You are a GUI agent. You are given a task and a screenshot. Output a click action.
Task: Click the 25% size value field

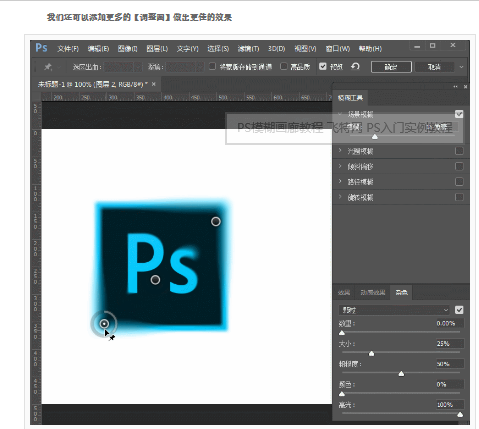[x=450, y=344]
